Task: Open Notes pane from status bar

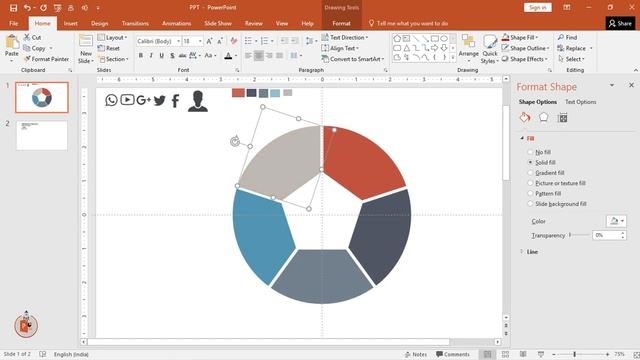Action: click(x=416, y=354)
